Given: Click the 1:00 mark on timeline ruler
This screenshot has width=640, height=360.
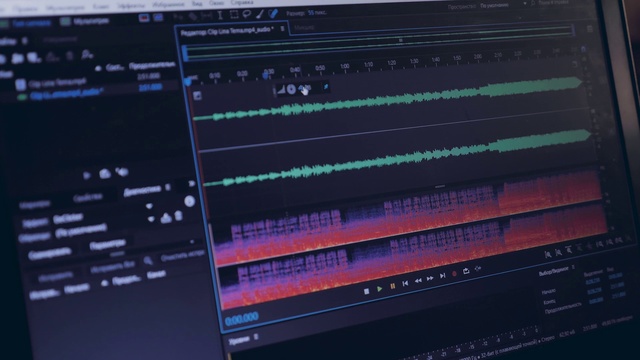Looking at the screenshot, I should click(345, 66).
